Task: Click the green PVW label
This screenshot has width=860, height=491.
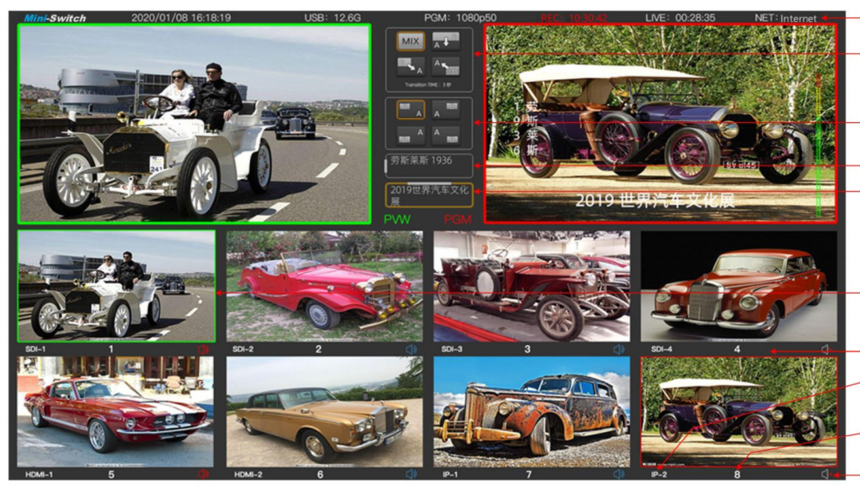Action: pyautogui.click(x=397, y=219)
